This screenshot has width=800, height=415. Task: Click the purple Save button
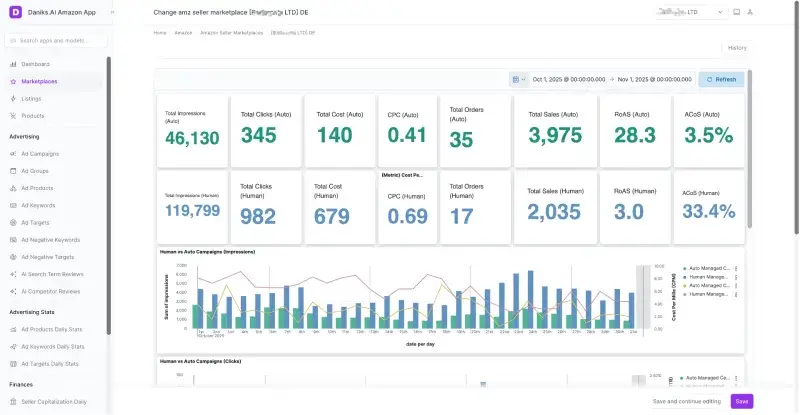[x=741, y=401]
